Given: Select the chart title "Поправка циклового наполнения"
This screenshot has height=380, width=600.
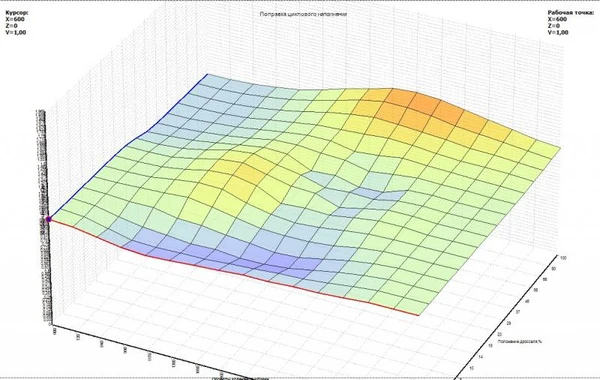Looking at the screenshot, I should (303, 14).
